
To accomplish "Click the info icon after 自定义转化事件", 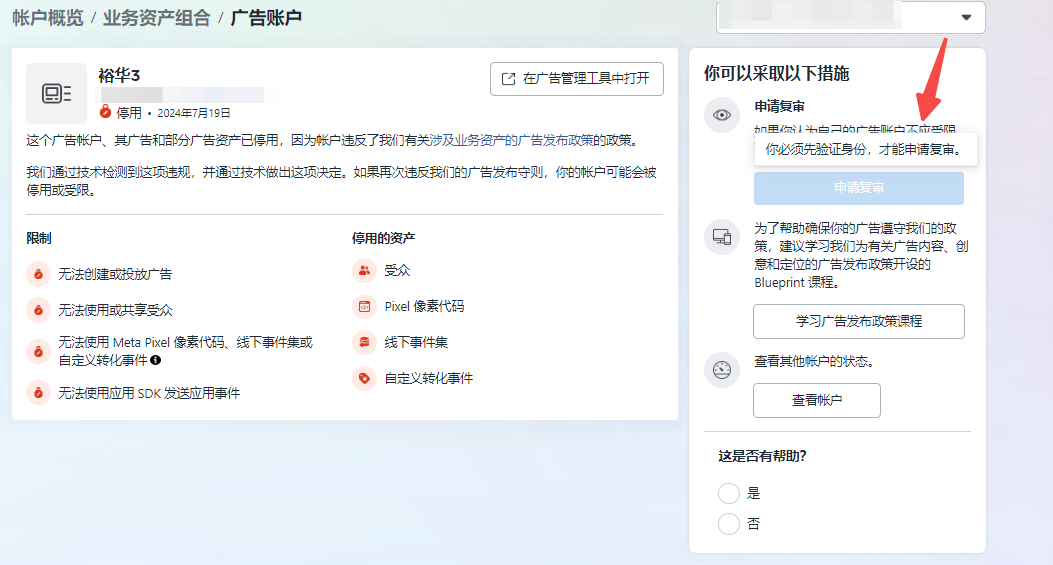I will pos(156,360).
